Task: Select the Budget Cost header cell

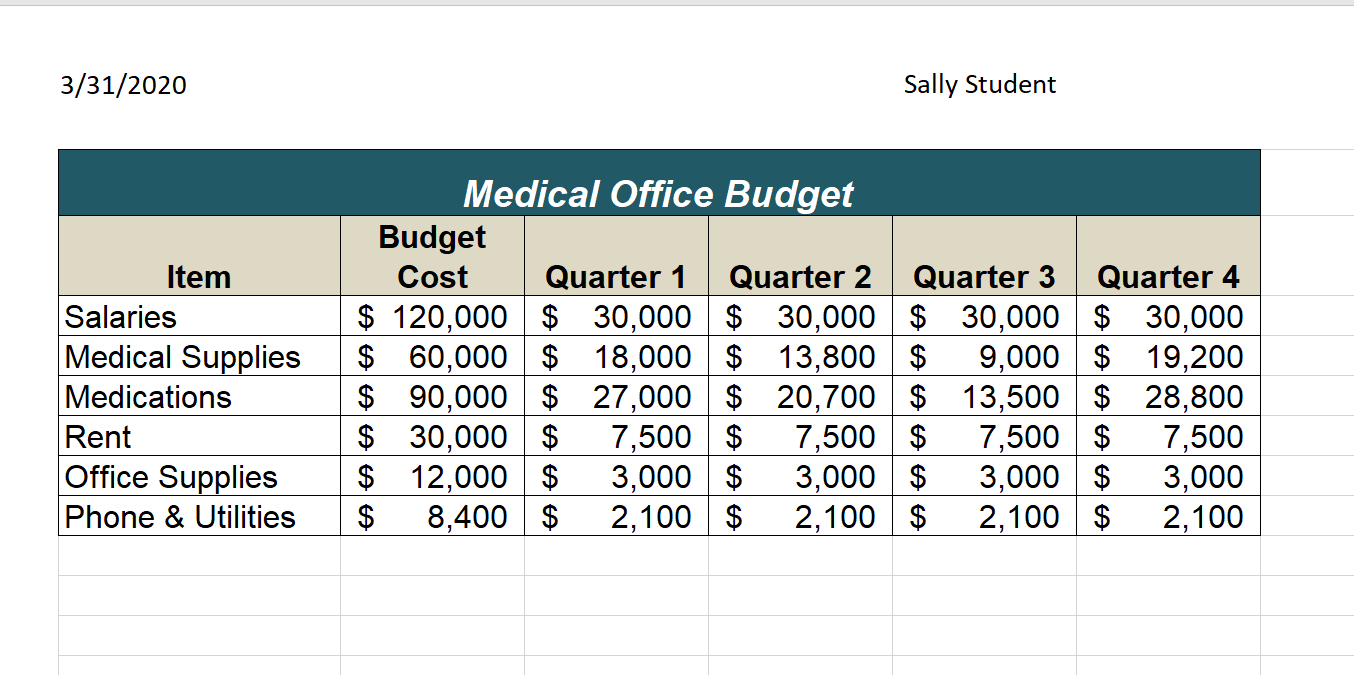Action: [x=432, y=257]
